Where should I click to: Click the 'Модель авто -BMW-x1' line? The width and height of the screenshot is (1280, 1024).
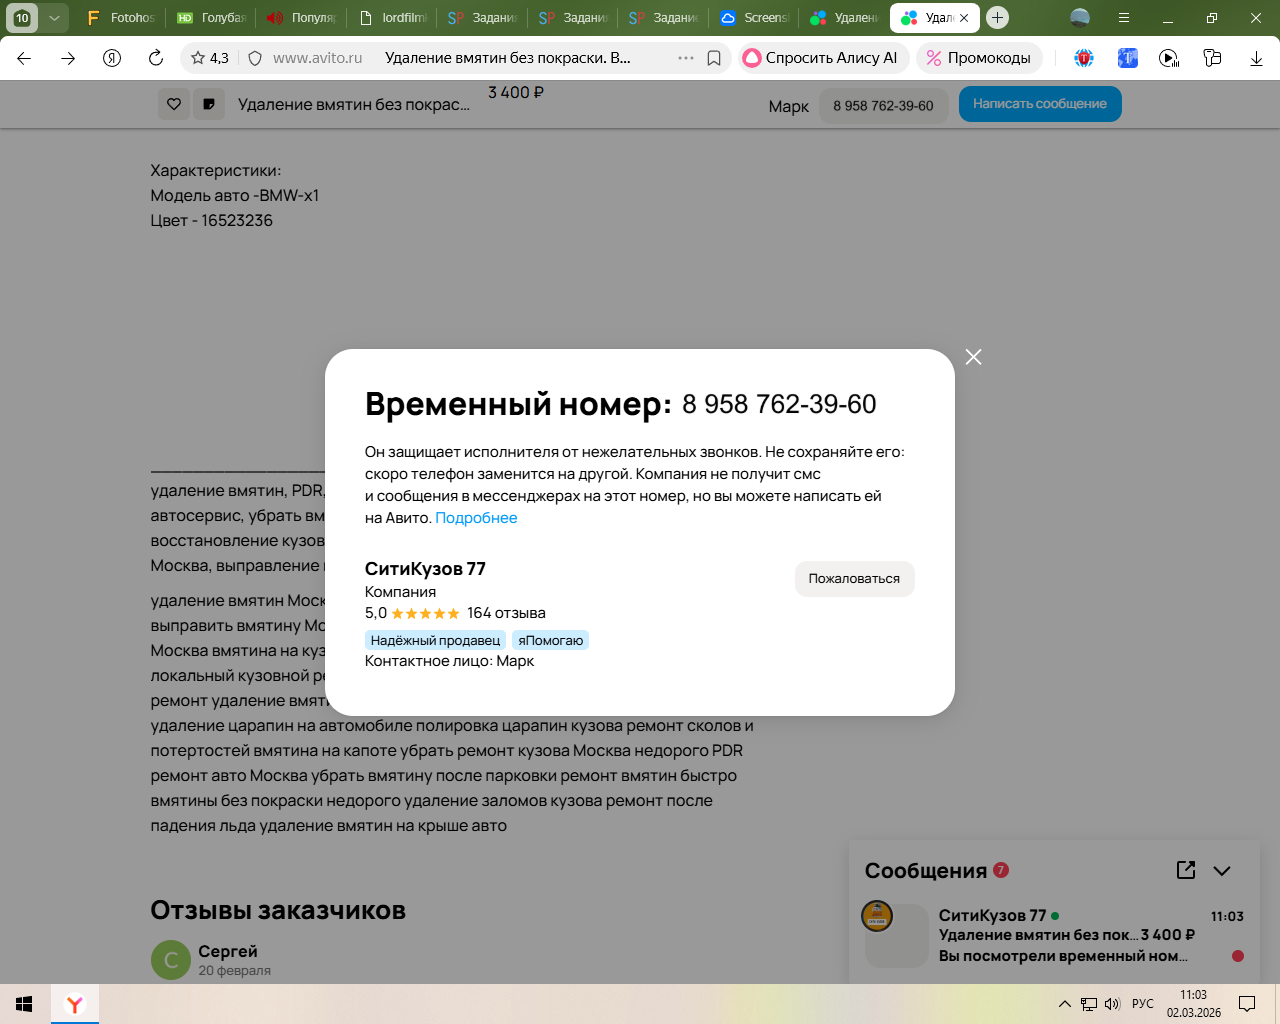point(235,196)
